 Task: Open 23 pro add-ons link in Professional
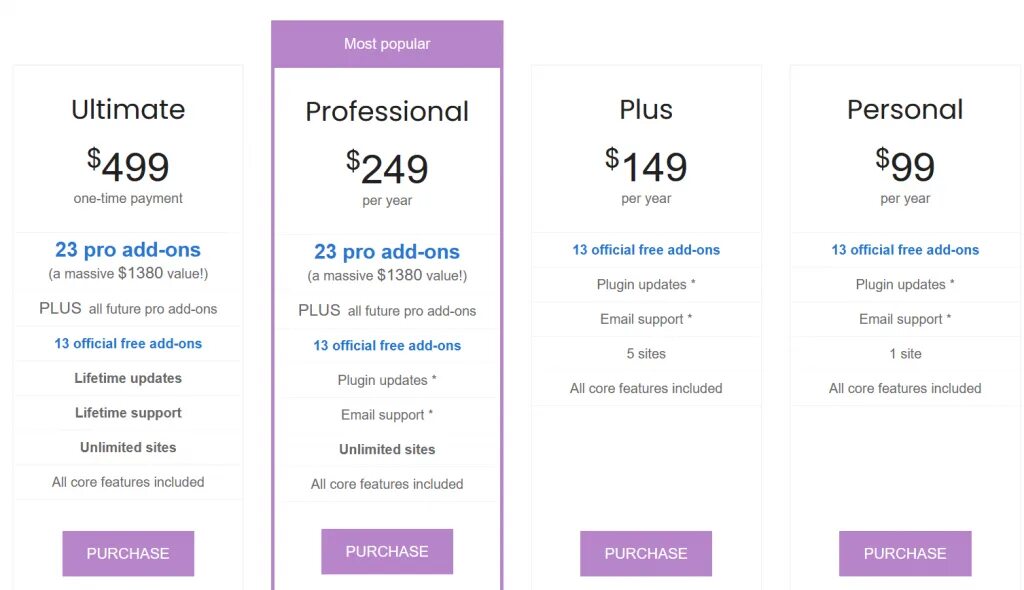click(387, 252)
